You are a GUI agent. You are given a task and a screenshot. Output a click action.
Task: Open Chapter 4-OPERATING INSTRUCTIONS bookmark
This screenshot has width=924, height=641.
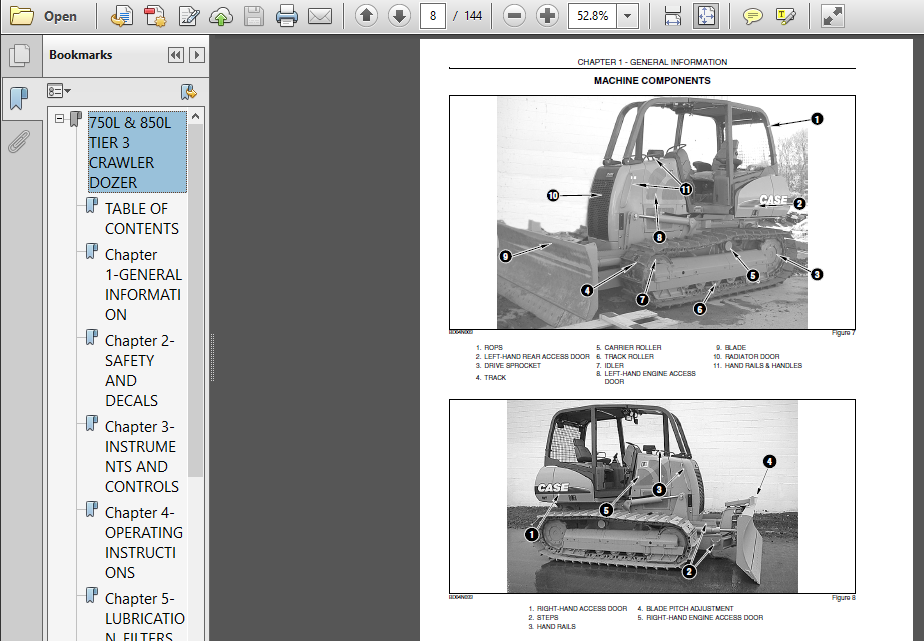click(x=144, y=543)
